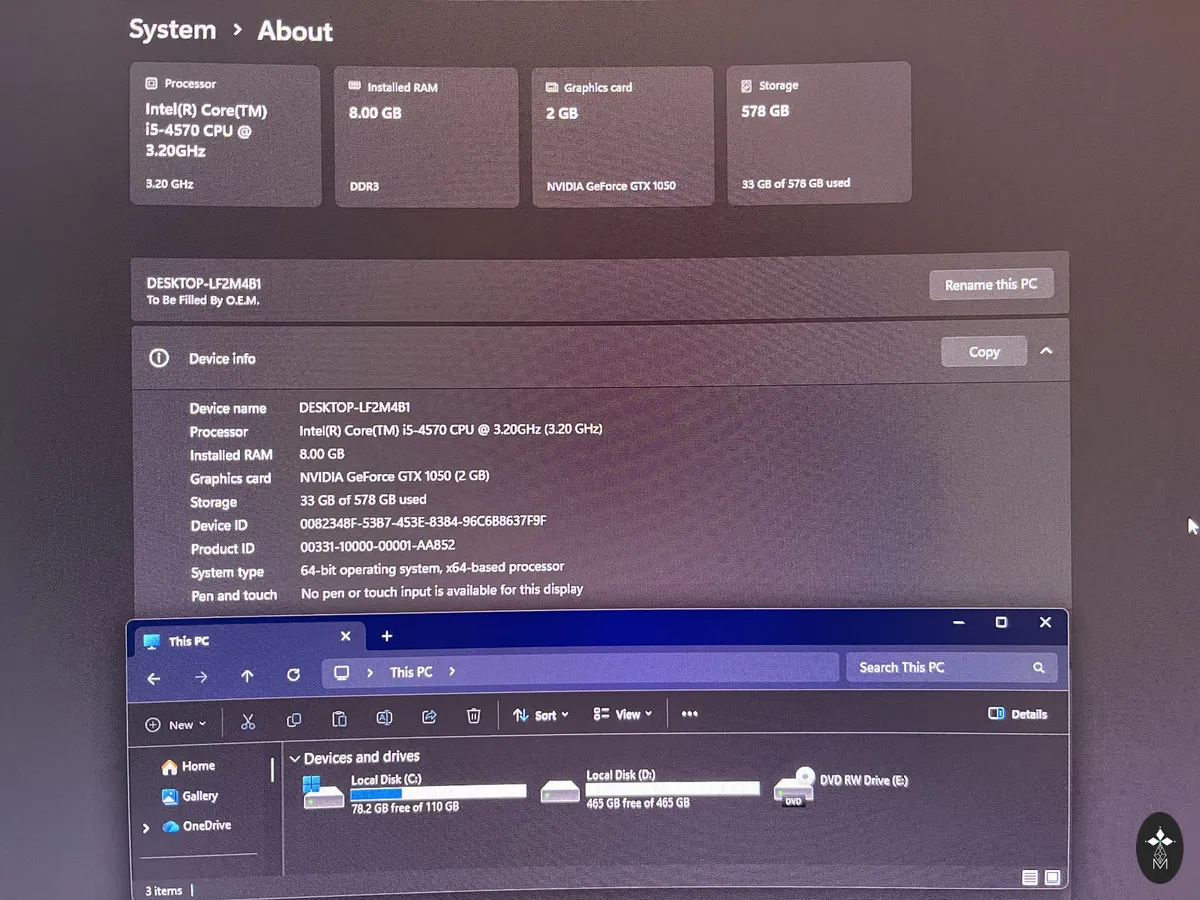This screenshot has width=1200, height=900.
Task: Click the navigation pane scrollbar
Action: click(x=272, y=769)
